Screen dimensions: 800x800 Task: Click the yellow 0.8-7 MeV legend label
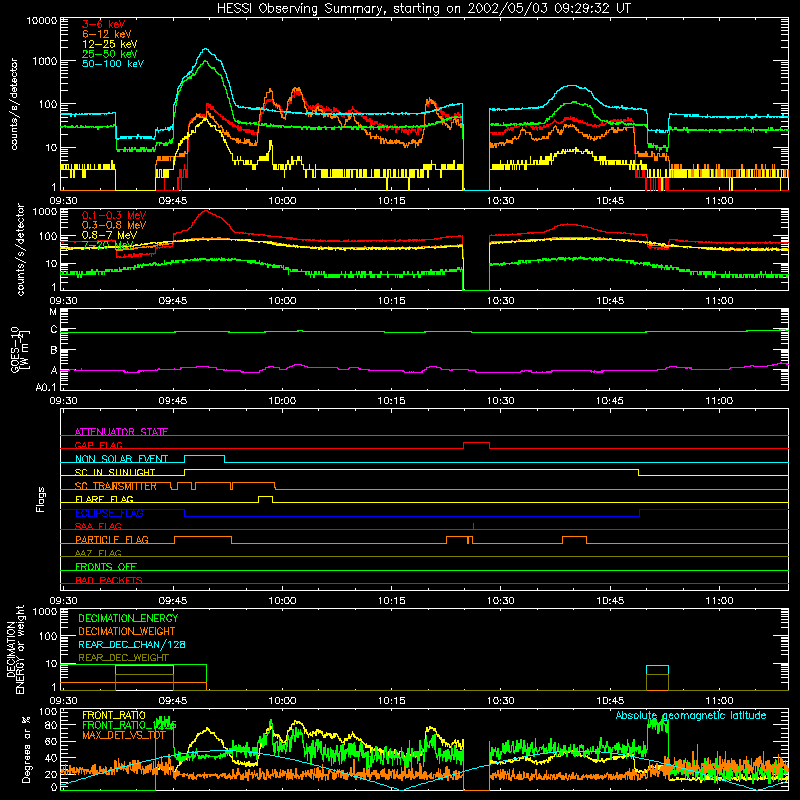click(x=109, y=235)
